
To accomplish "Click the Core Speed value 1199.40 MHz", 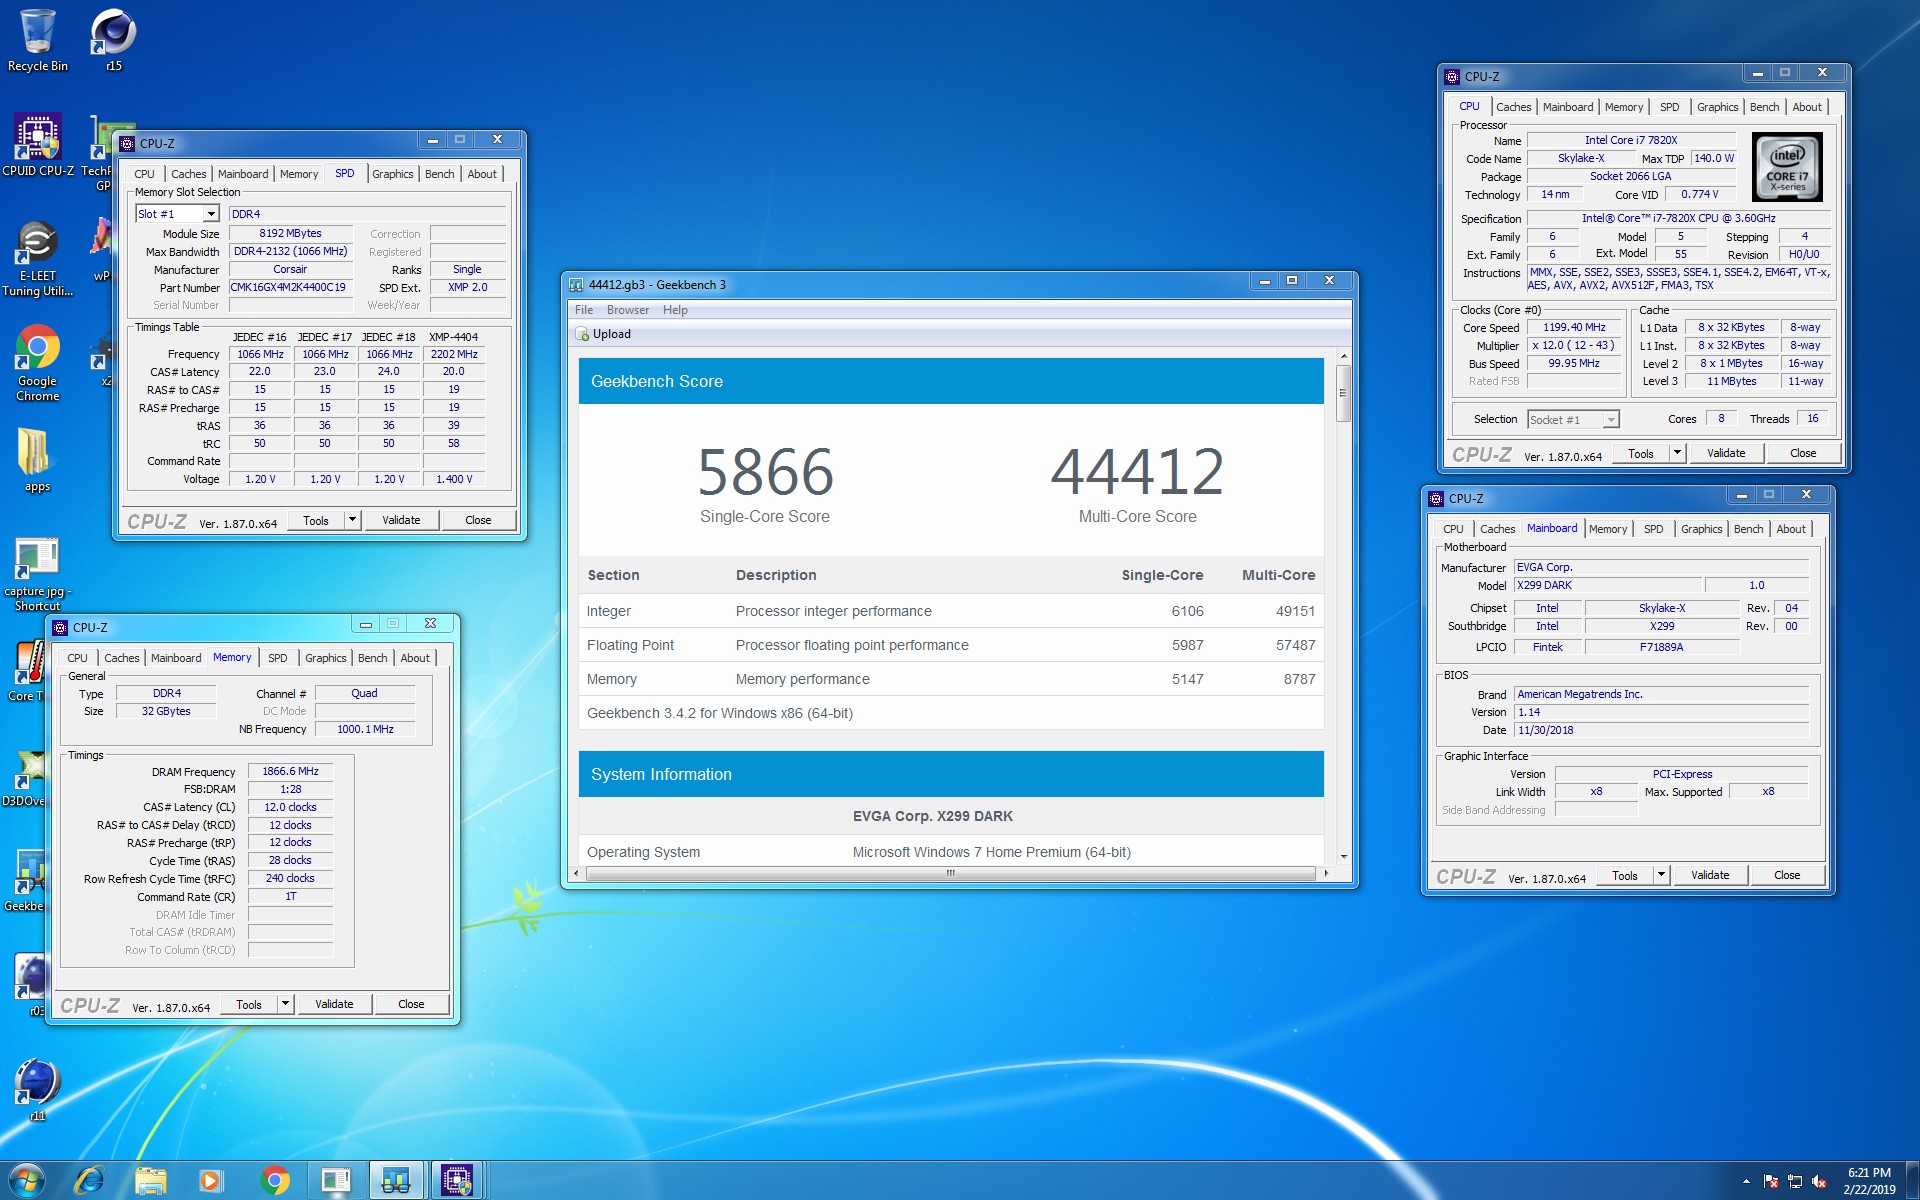I will coord(1574,327).
